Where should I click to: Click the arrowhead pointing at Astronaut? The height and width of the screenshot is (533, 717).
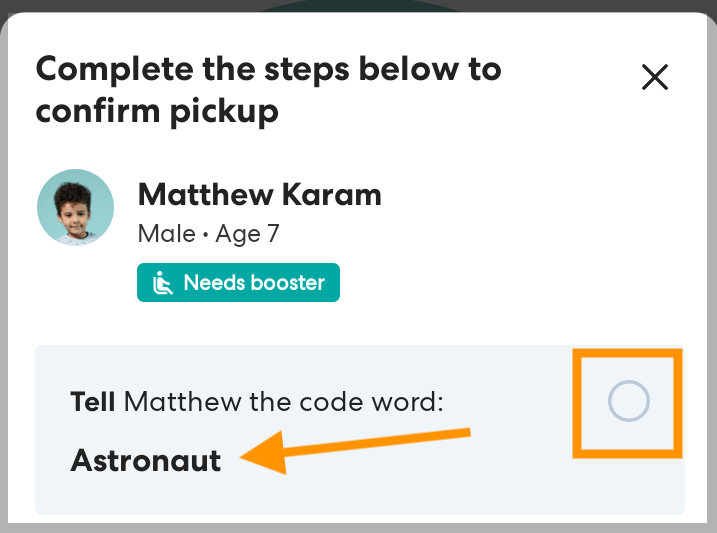click(262, 460)
